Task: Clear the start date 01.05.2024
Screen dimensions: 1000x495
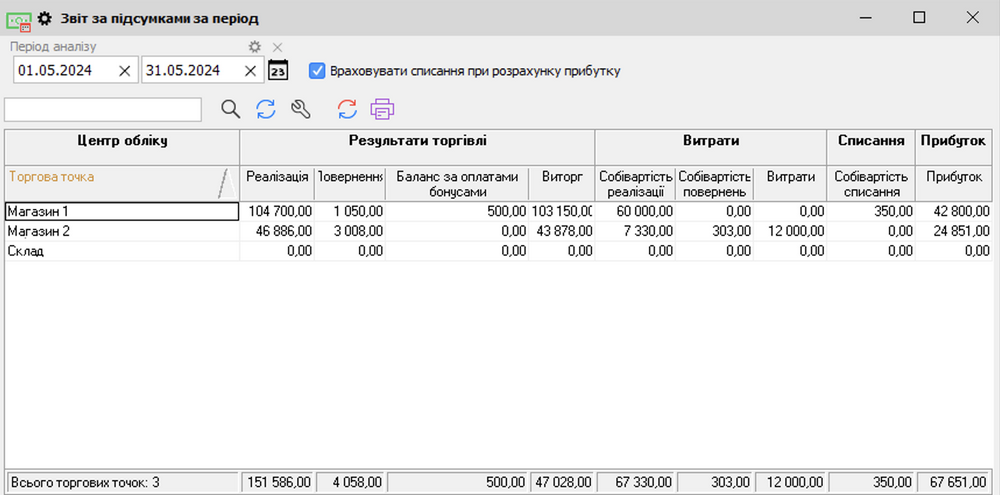Action: click(x=124, y=70)
